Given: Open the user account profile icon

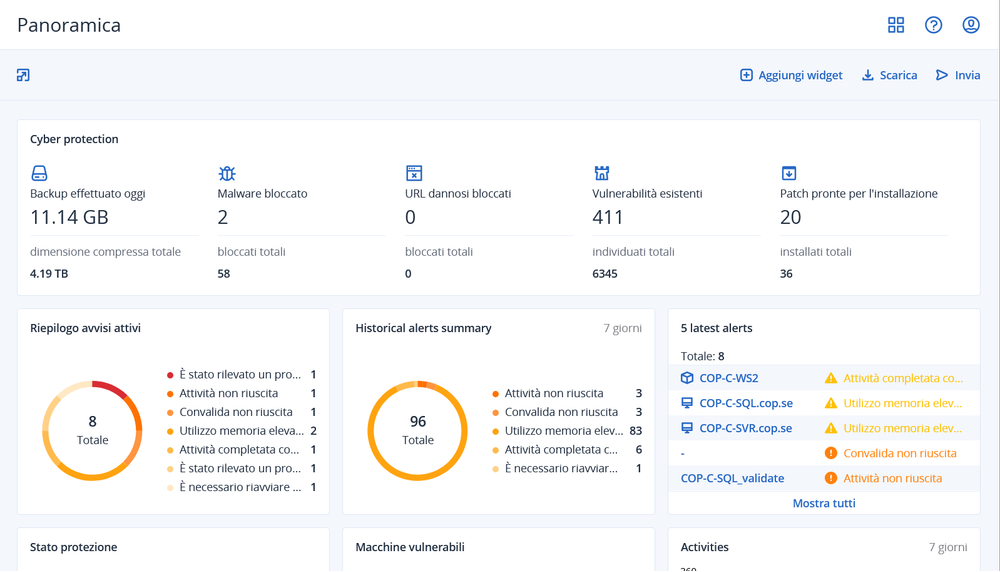Looking at the screenshot, I should pos(971,25).
